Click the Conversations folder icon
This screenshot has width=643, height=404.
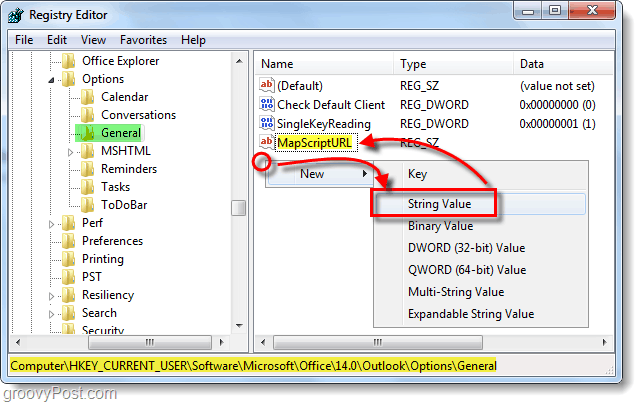[87, 115]
